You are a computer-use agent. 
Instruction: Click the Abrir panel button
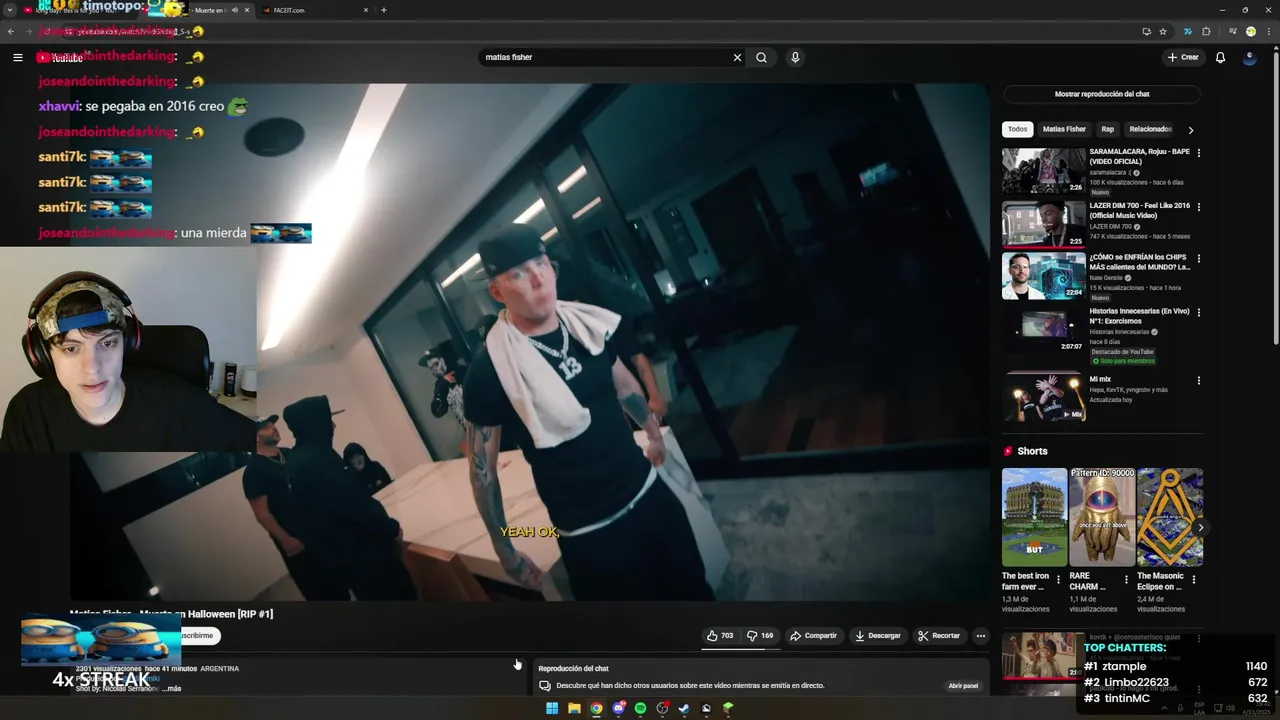(963, 686)
